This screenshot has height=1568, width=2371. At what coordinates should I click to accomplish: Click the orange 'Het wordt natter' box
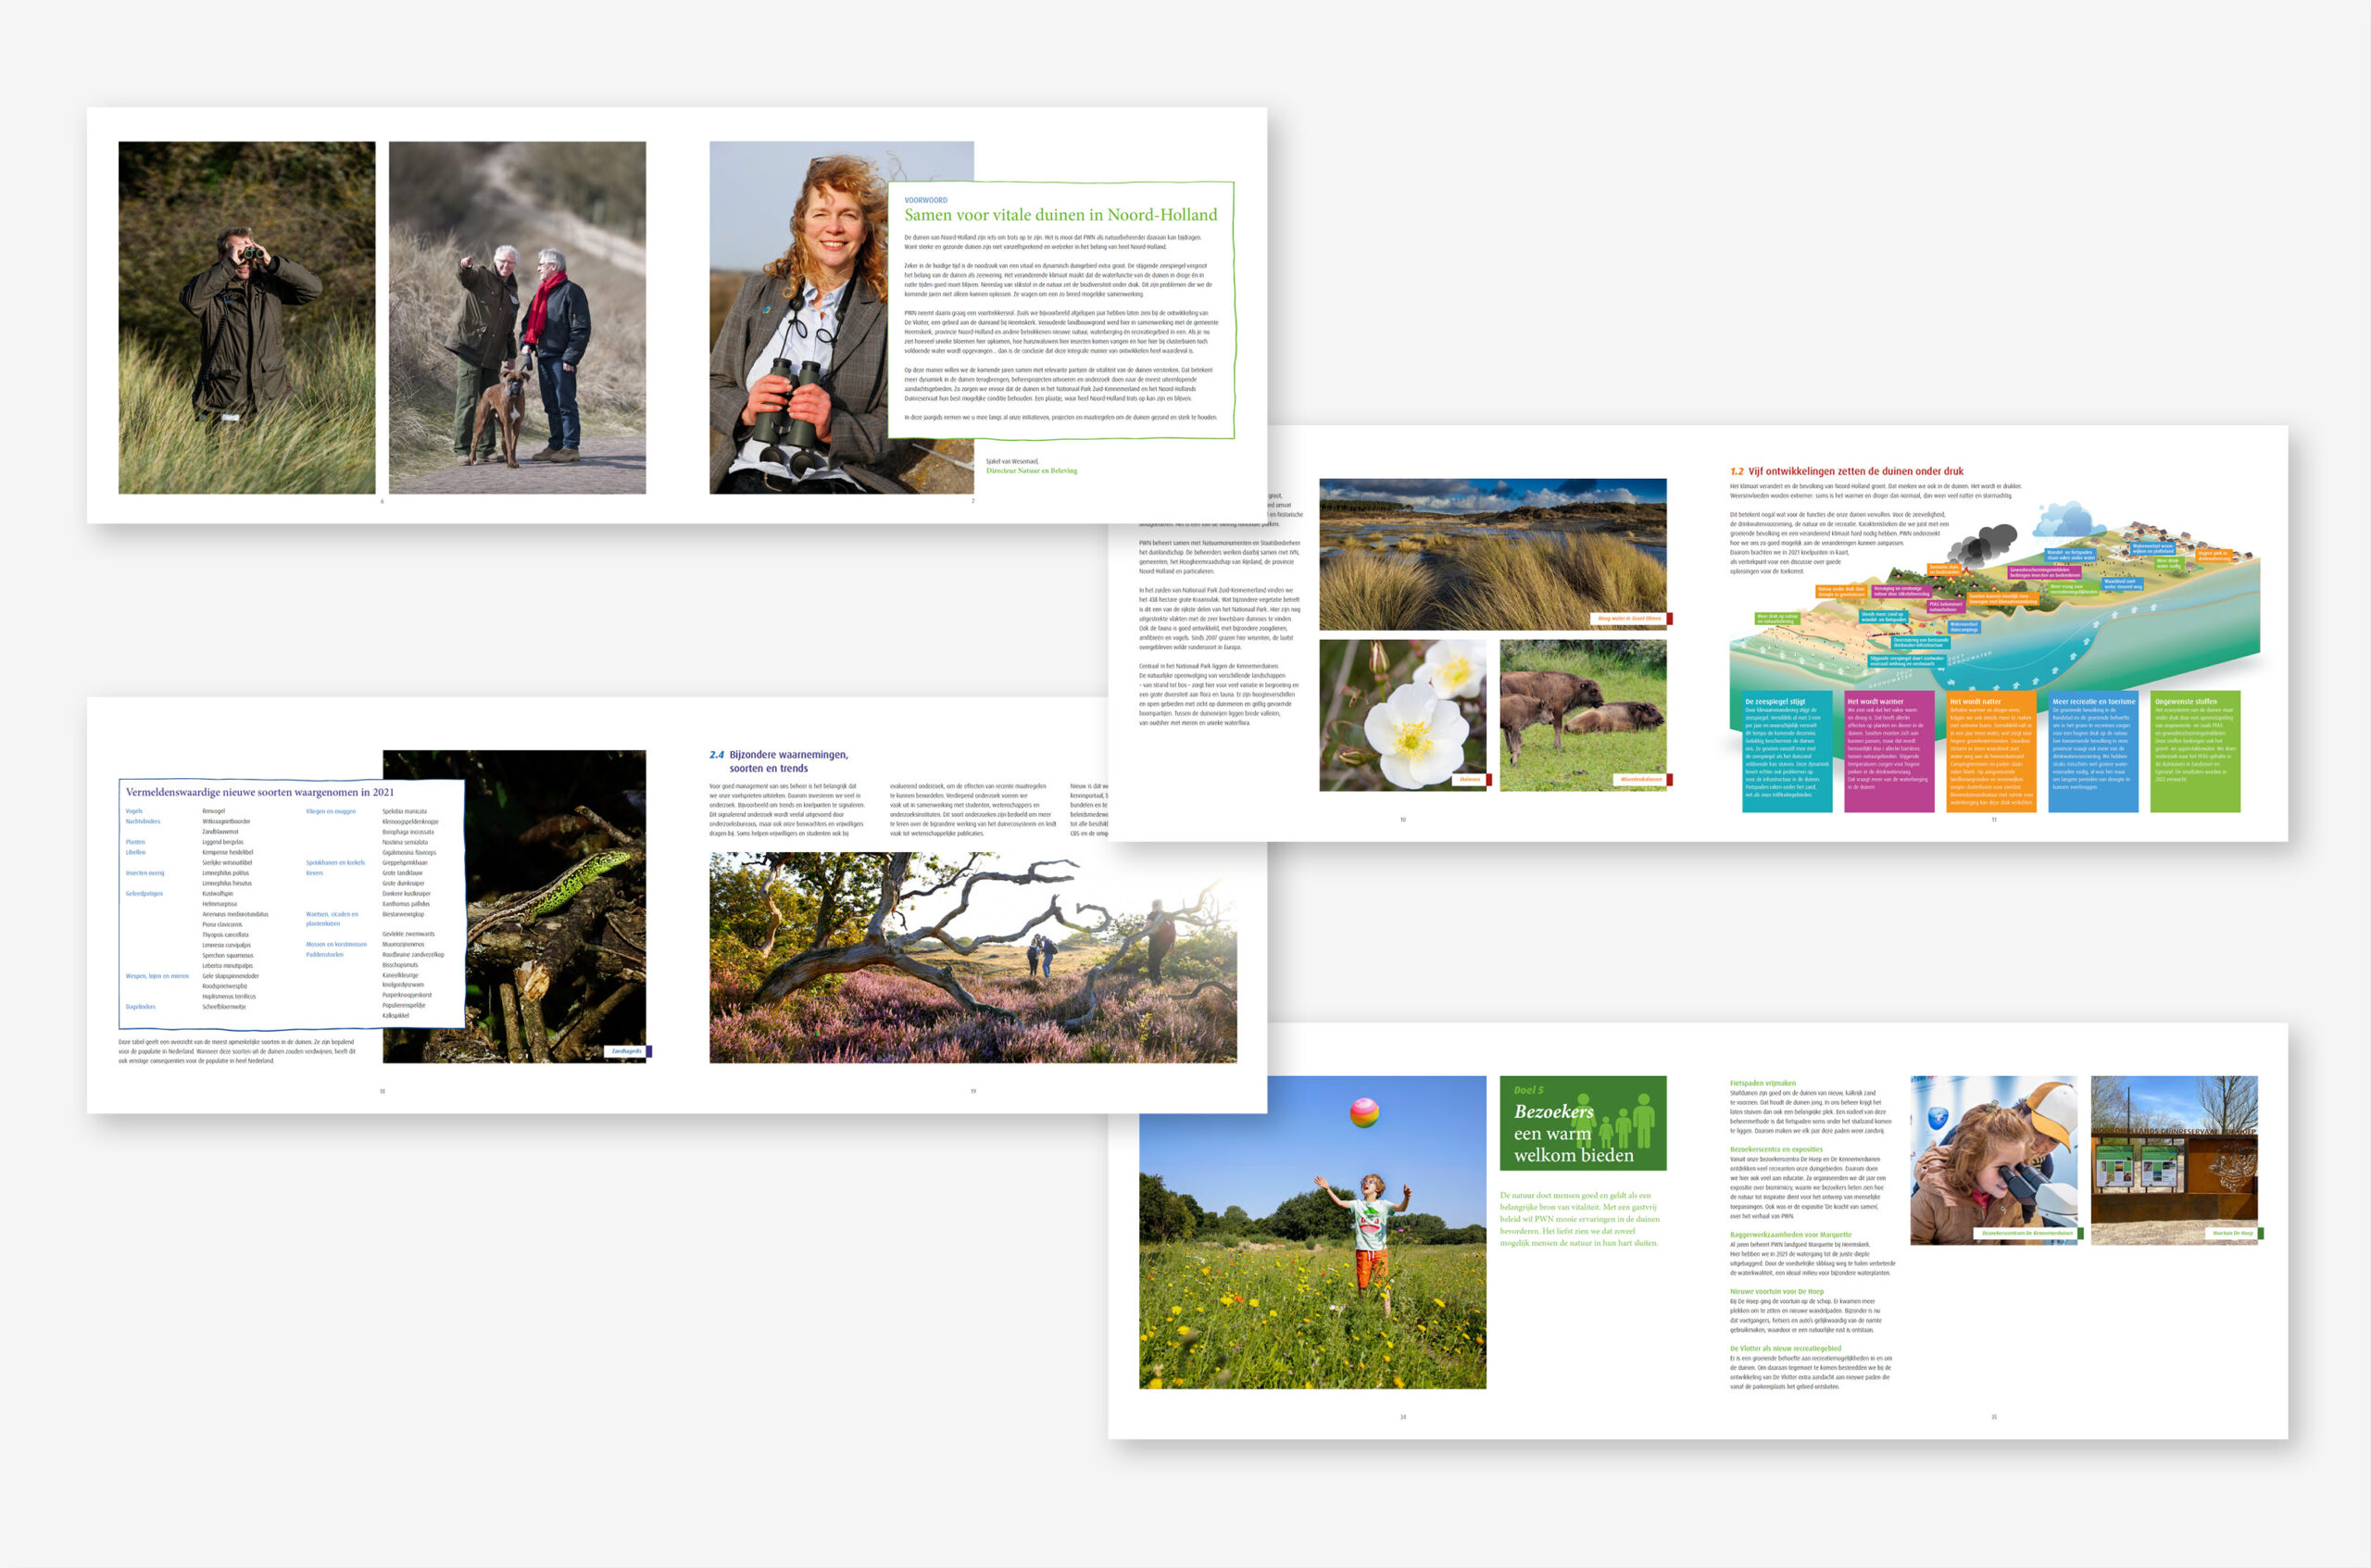point(1990,750)
